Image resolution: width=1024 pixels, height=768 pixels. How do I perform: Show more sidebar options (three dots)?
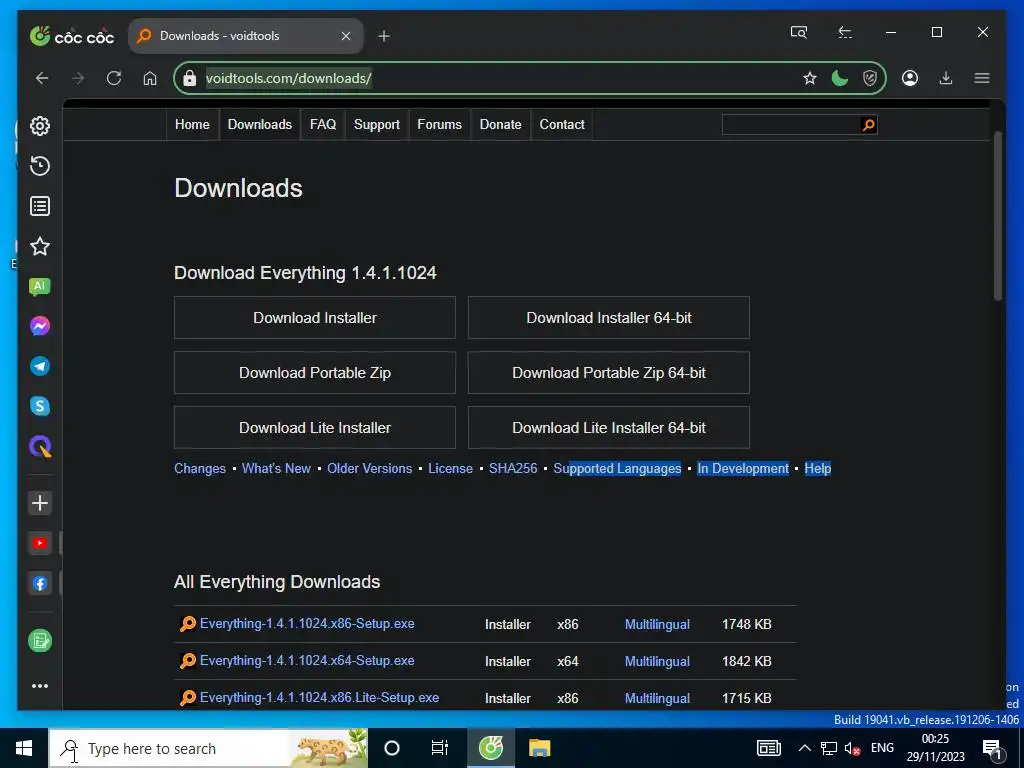click(x=40, y=686)
